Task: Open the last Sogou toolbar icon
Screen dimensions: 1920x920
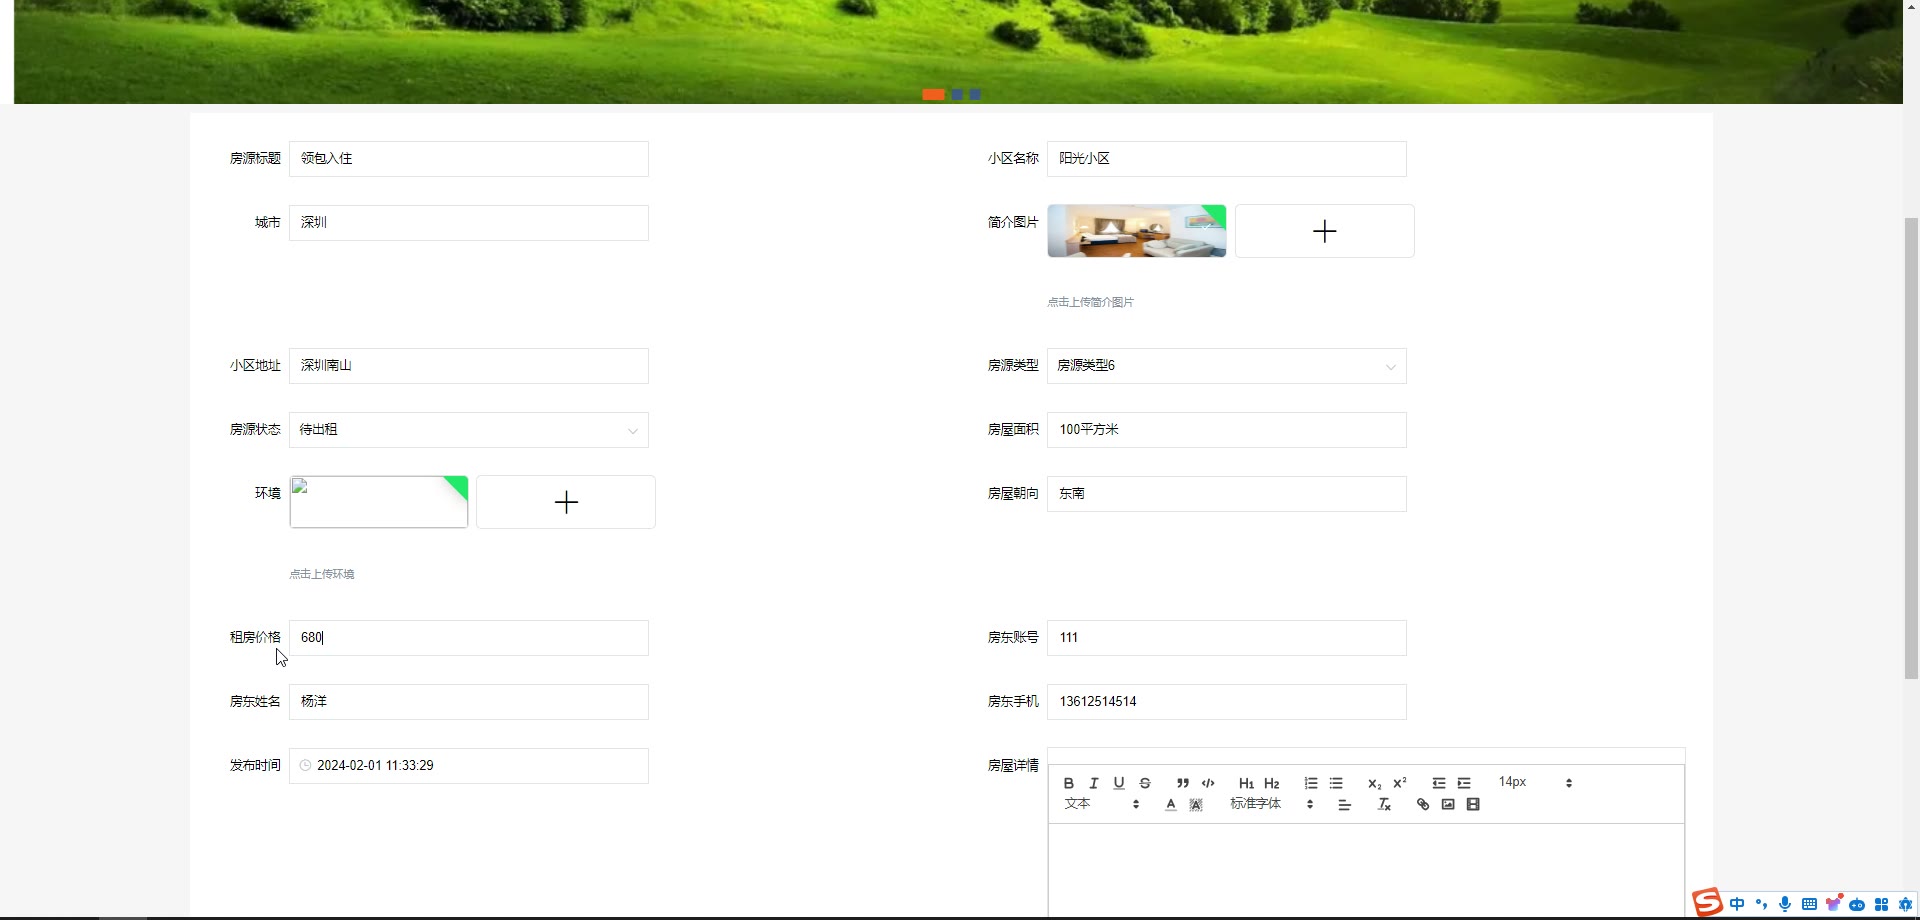Action: click(x=1905, y=904)
